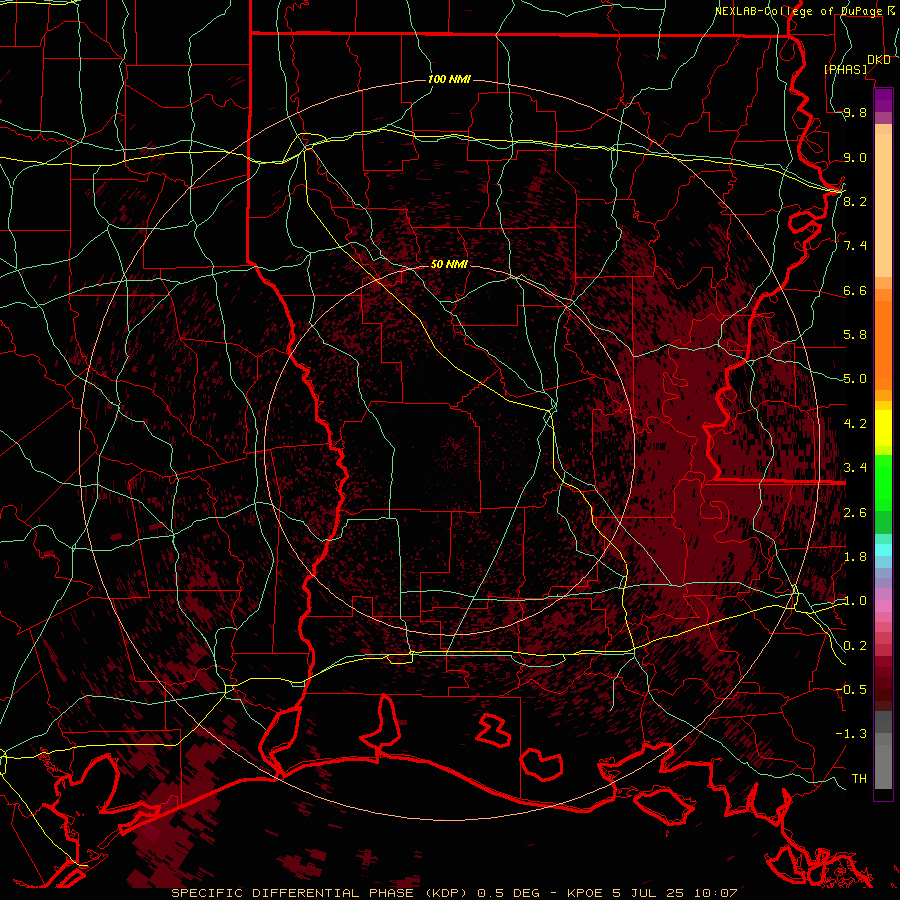Click the 9.8 value on color scale
The width and height of the screenshot is (900, 900).
tap(855, 112)
